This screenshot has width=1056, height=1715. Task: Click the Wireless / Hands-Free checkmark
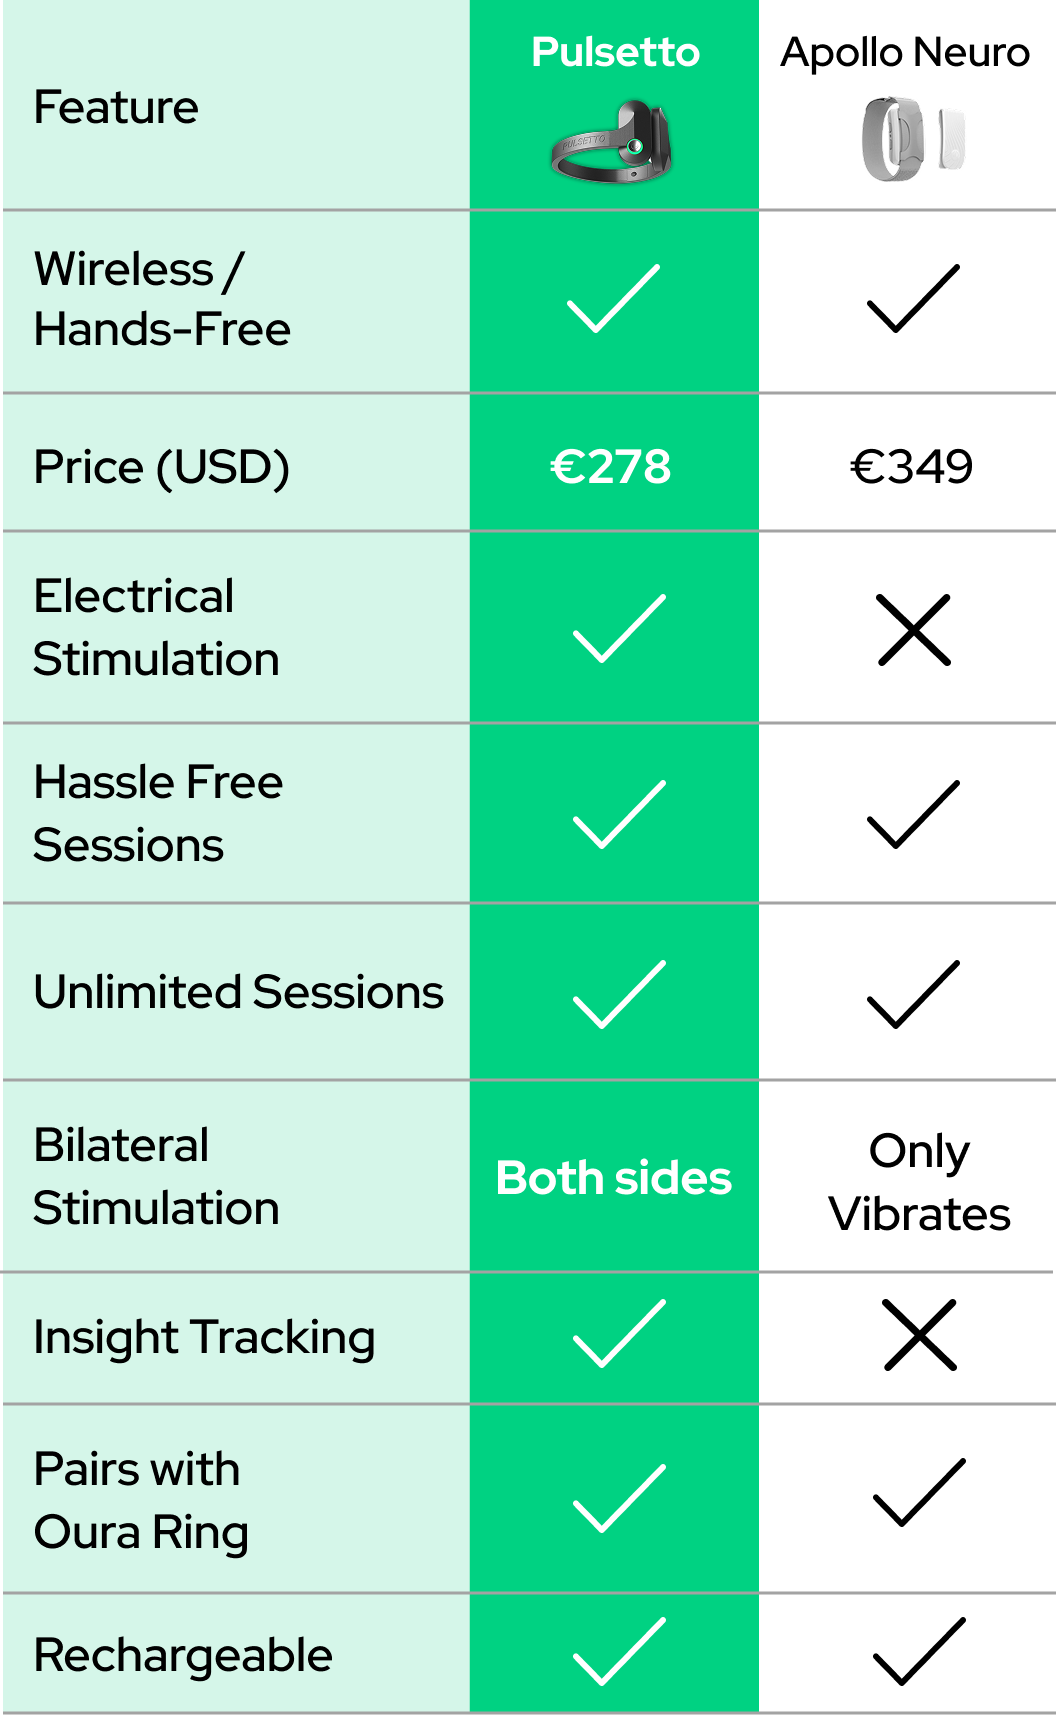614,298
